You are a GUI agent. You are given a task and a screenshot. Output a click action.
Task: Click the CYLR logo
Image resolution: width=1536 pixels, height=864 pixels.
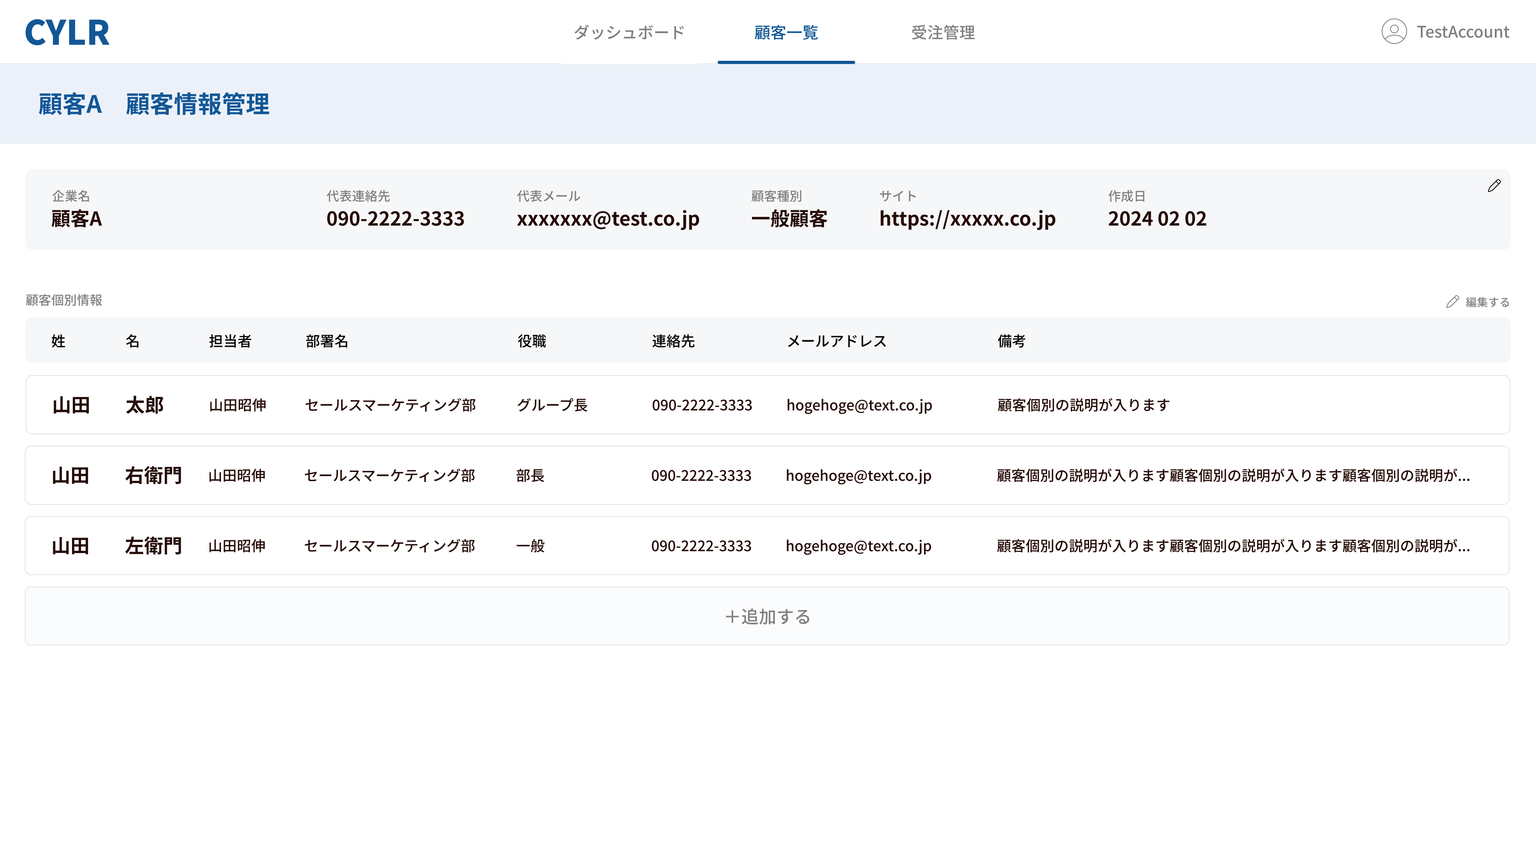(67, 33)
